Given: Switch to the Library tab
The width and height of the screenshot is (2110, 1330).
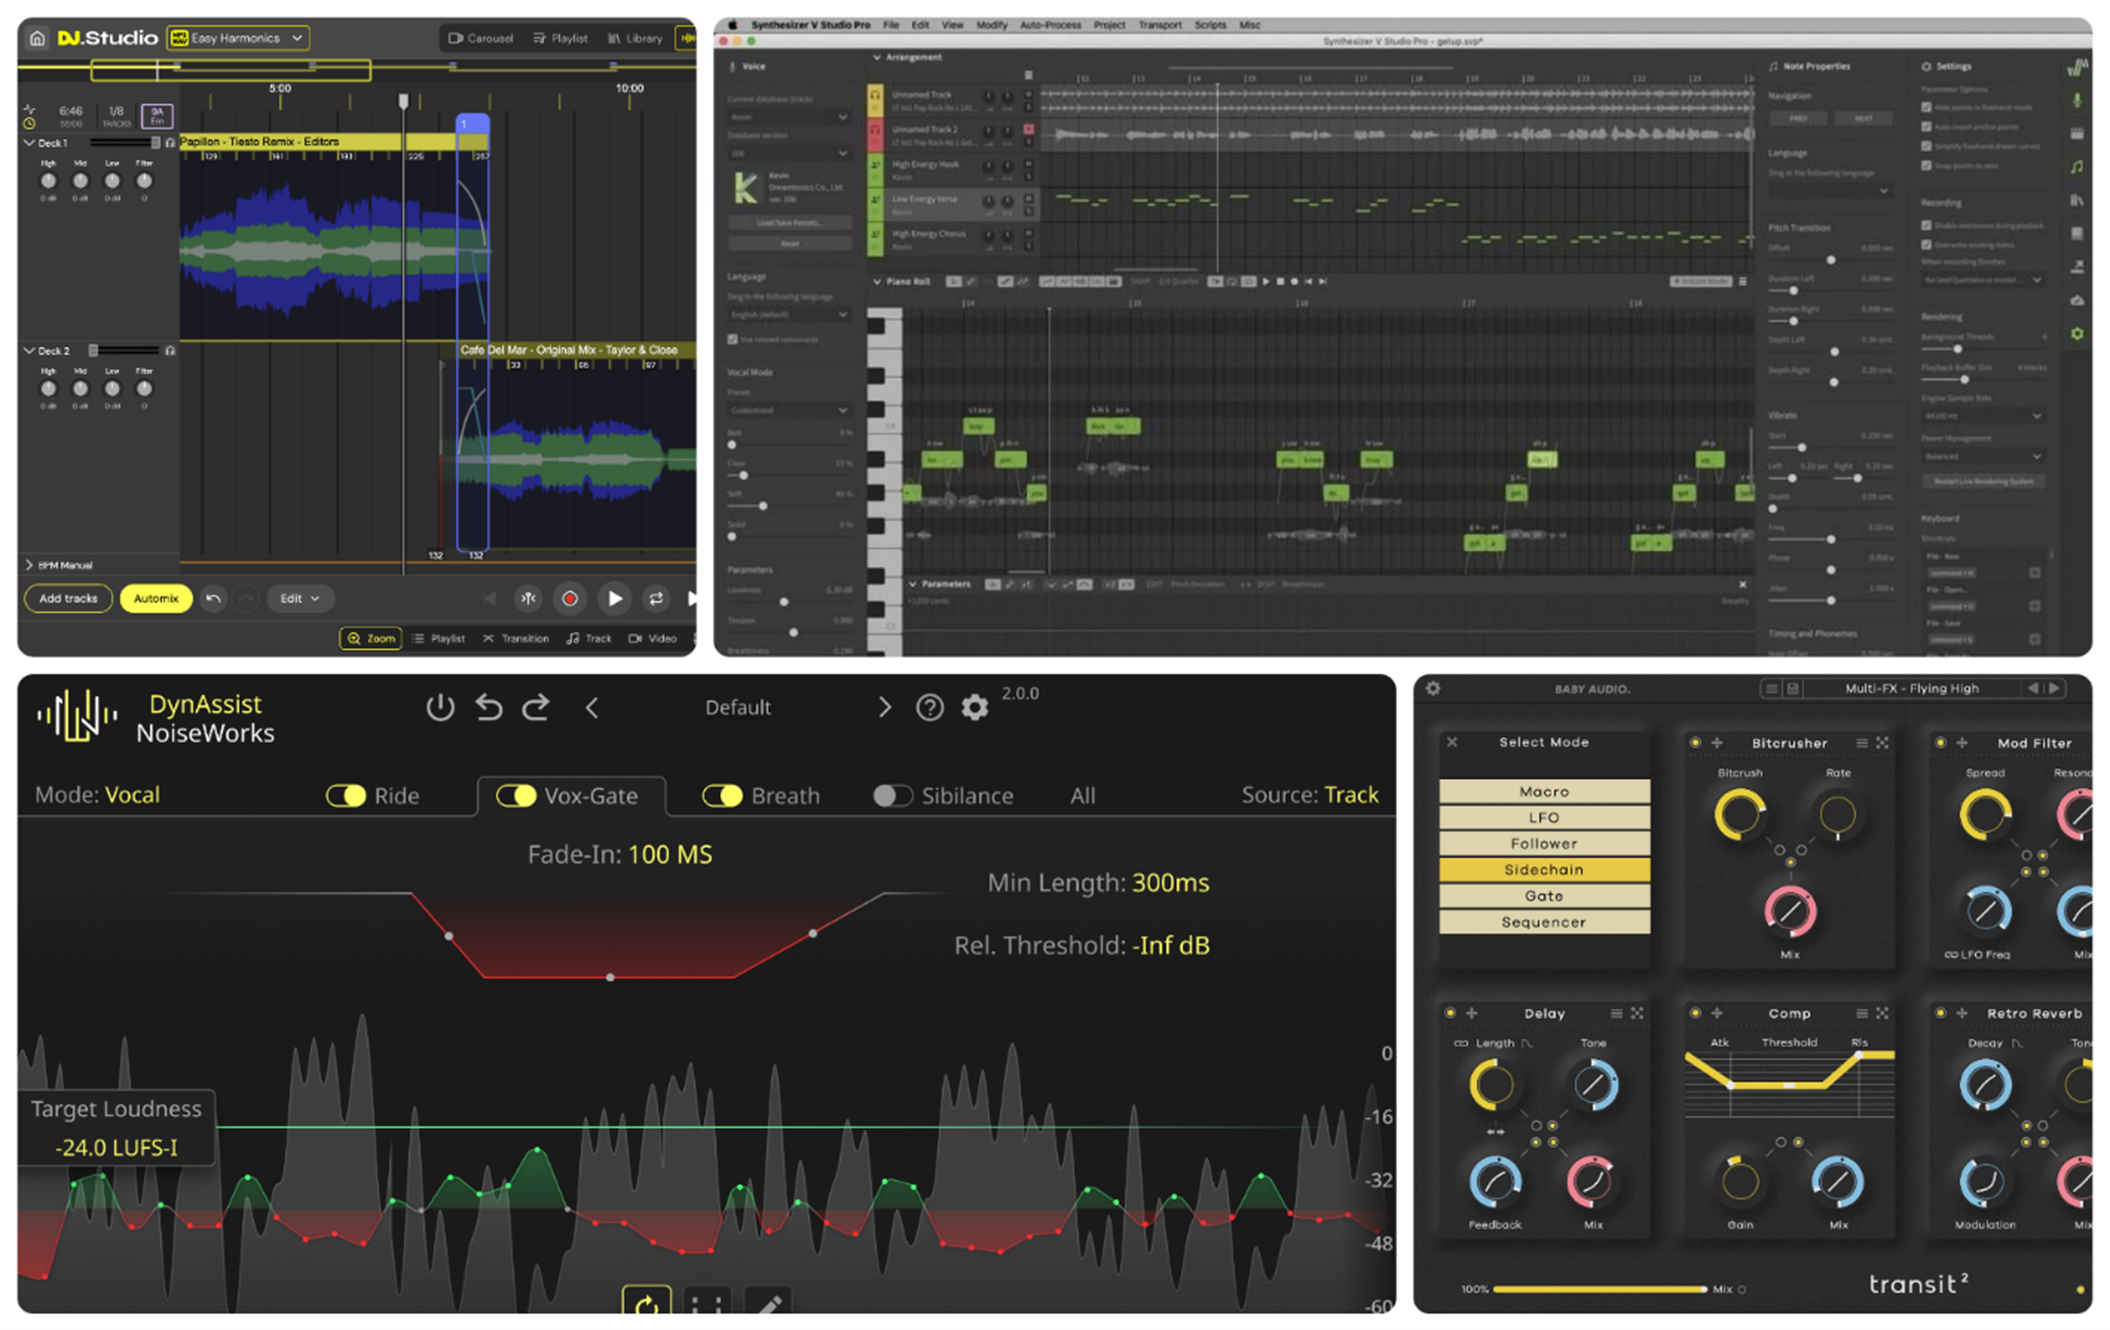Looking at the screenshot, I should 635,38.
